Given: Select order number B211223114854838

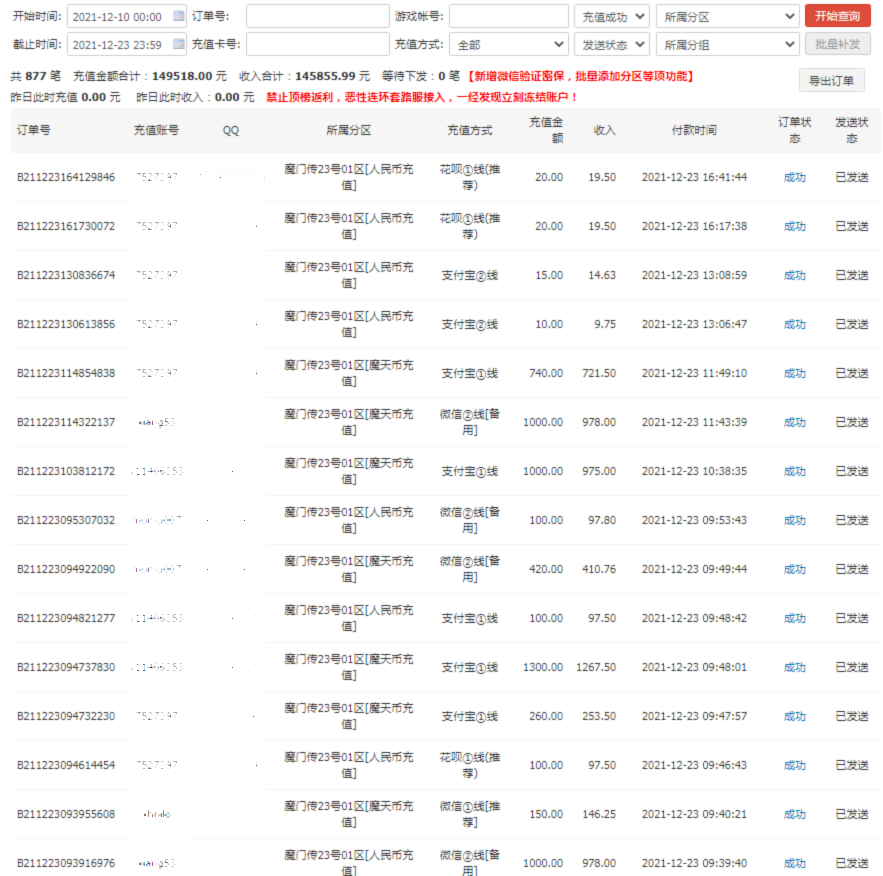Looking at the screenshot, I should 66,373.
